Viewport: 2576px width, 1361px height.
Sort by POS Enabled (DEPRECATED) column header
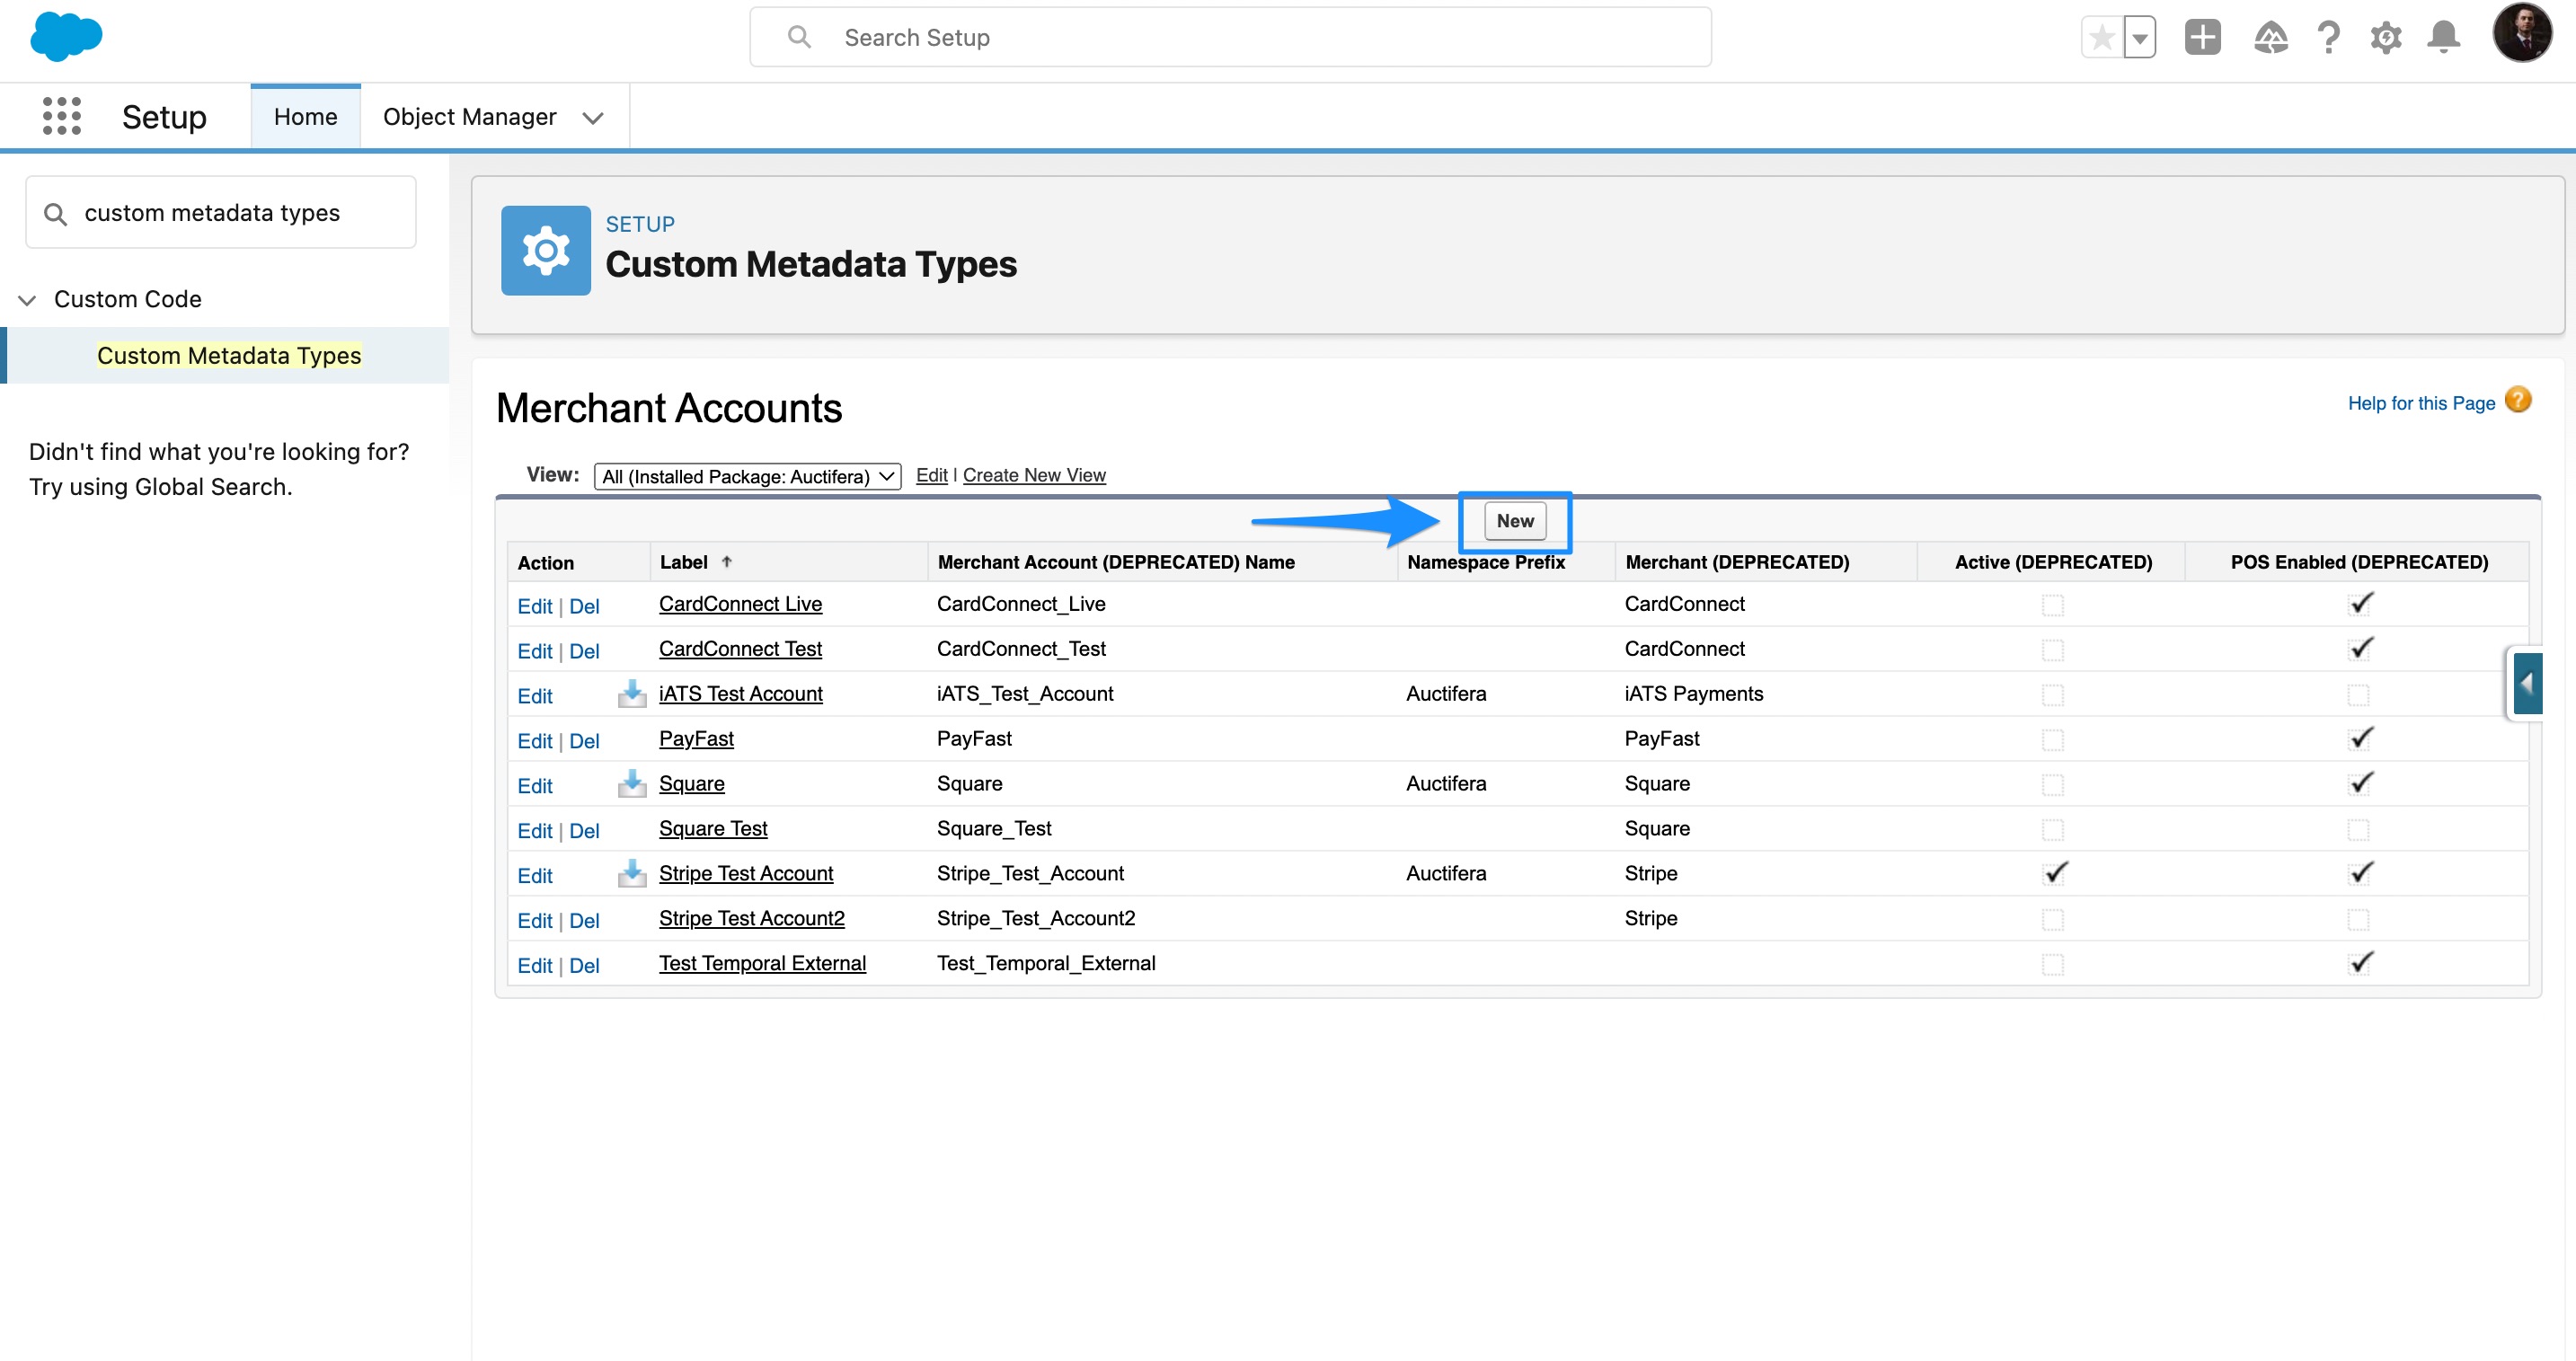coord(2359,562)
